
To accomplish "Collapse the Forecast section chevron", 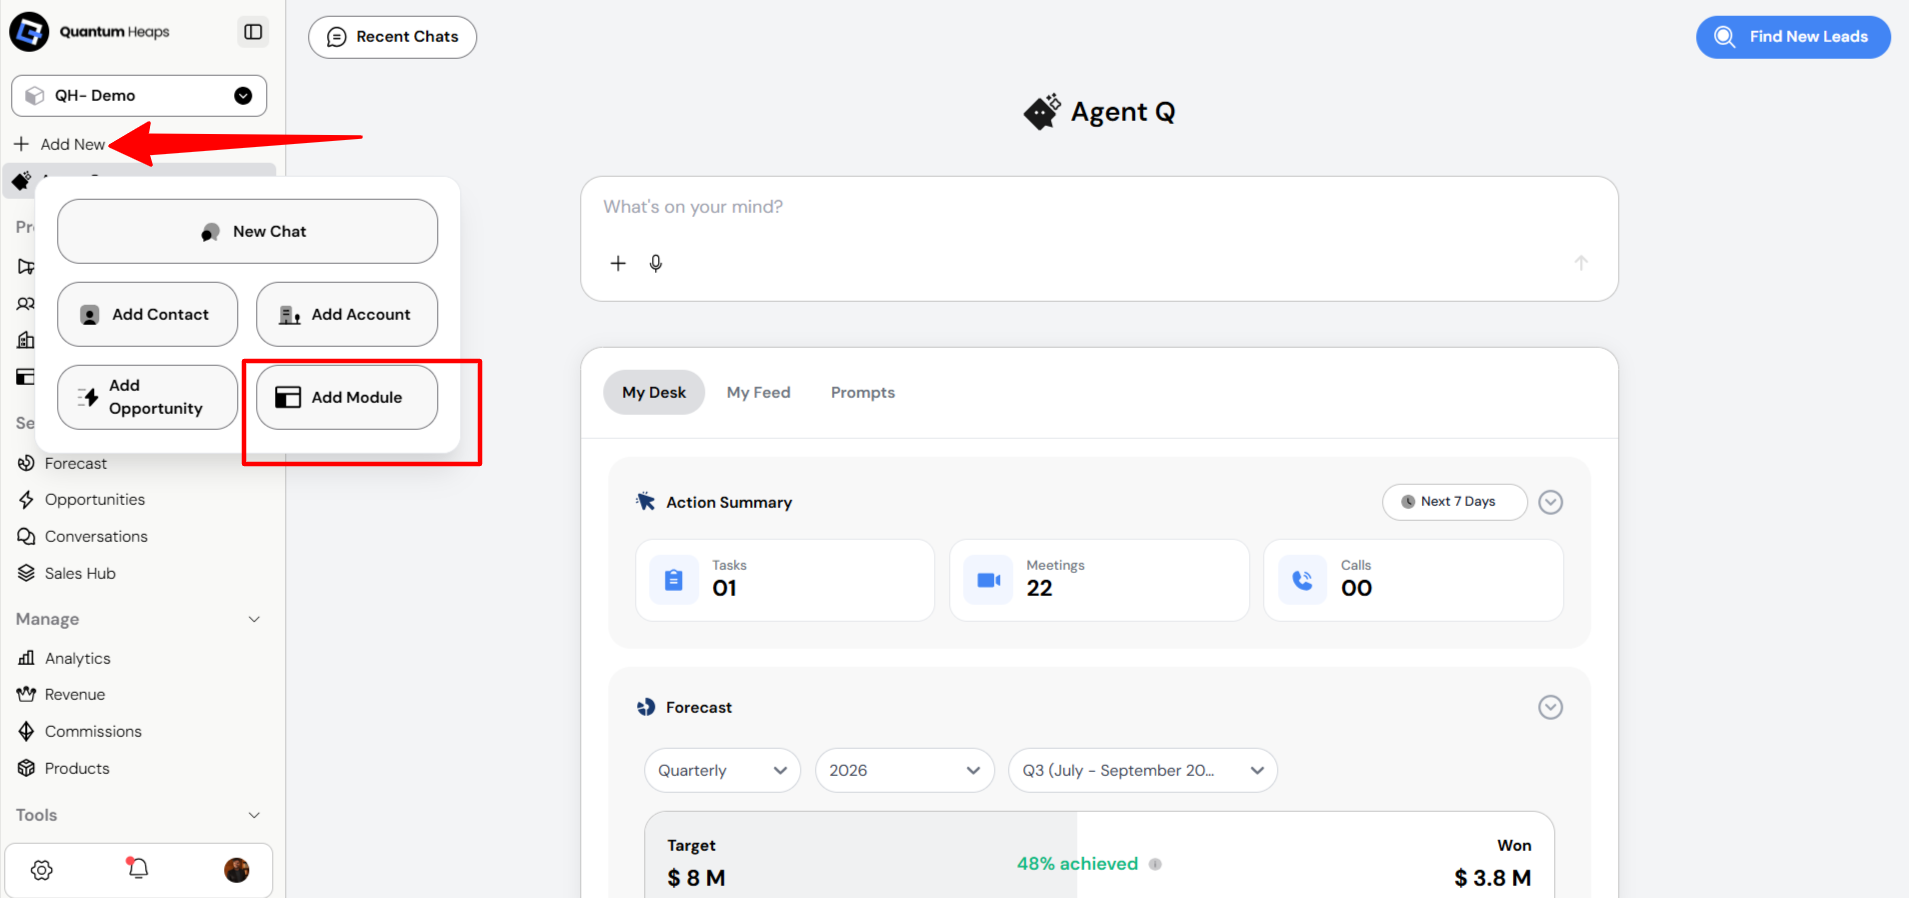I will [1550, 707].
